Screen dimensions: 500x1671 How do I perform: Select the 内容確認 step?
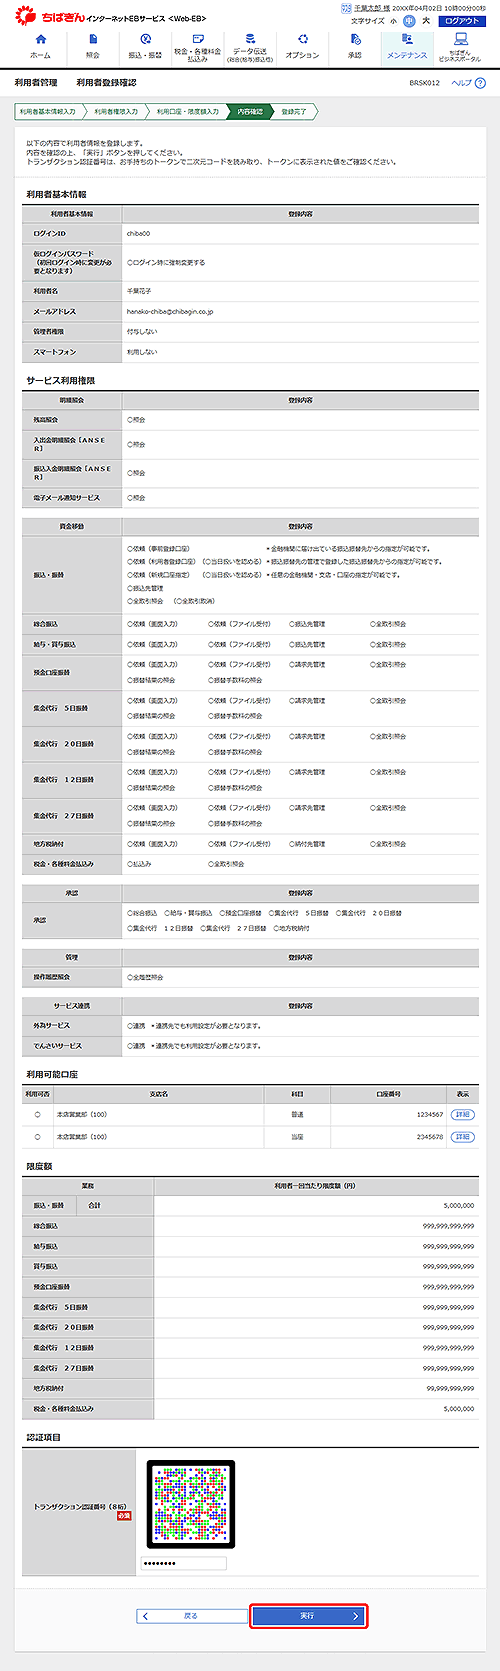point(250,112)
